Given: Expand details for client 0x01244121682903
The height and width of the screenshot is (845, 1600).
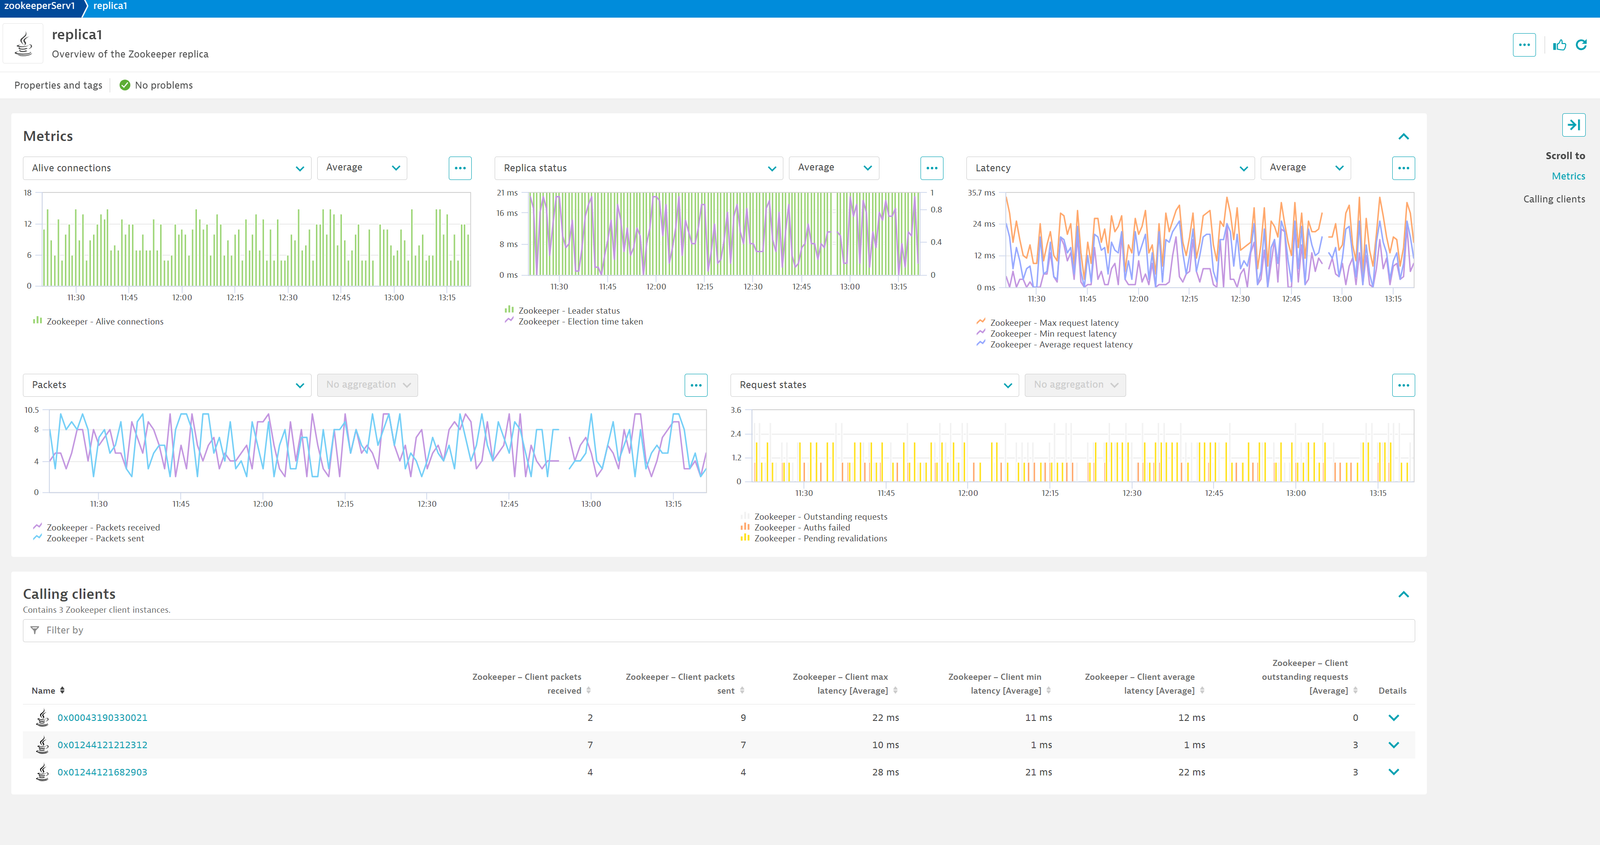Looking at the screenshot, I should tap(1393, 772).
